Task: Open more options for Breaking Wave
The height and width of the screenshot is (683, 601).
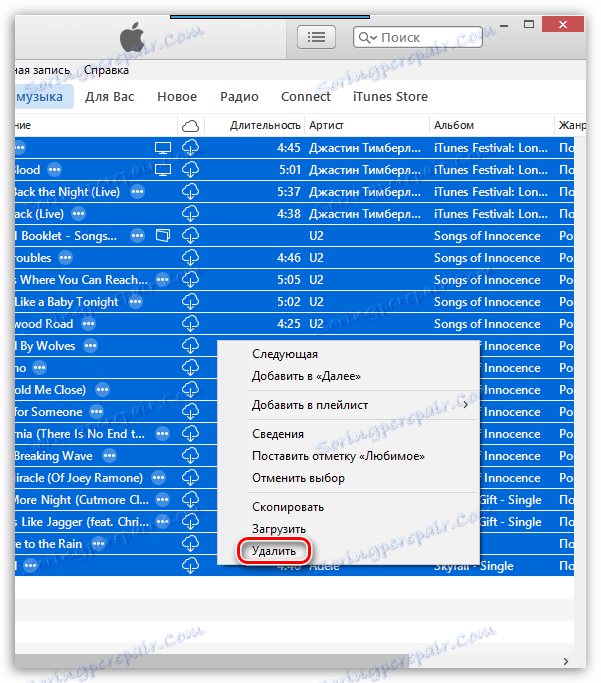Action: [109, 456]
